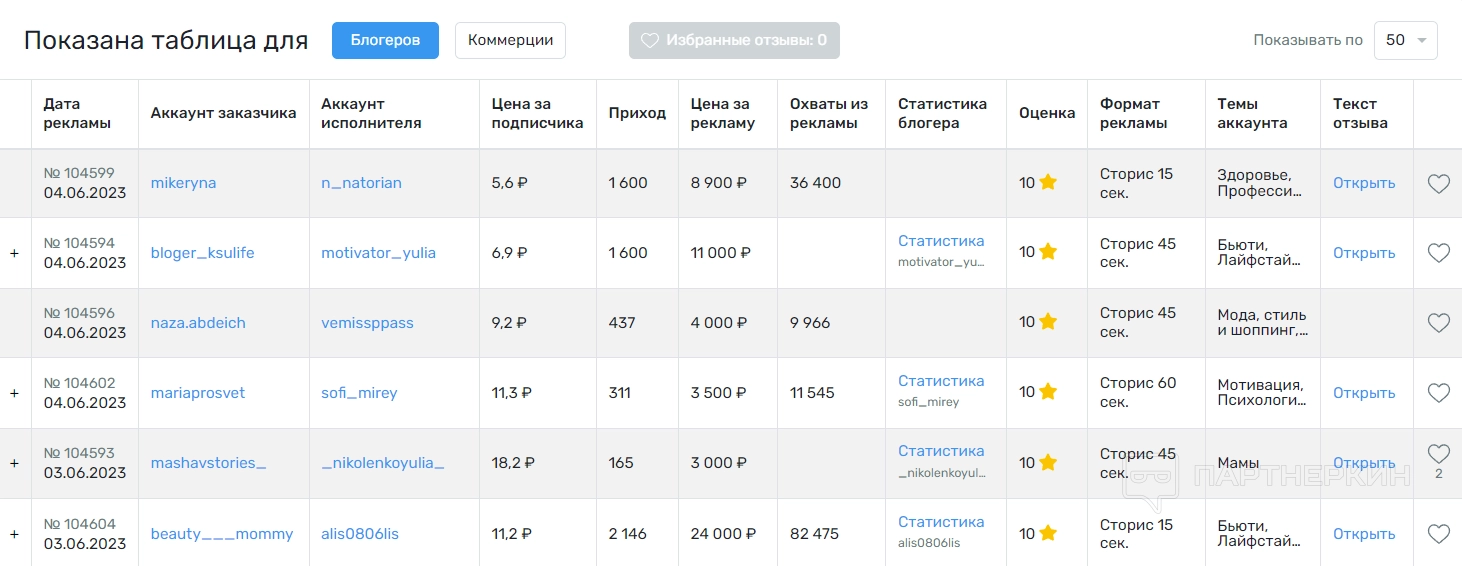Expand the bloger_ksulife row with plus
The image size is (1462, 566).
coord(14,253)
